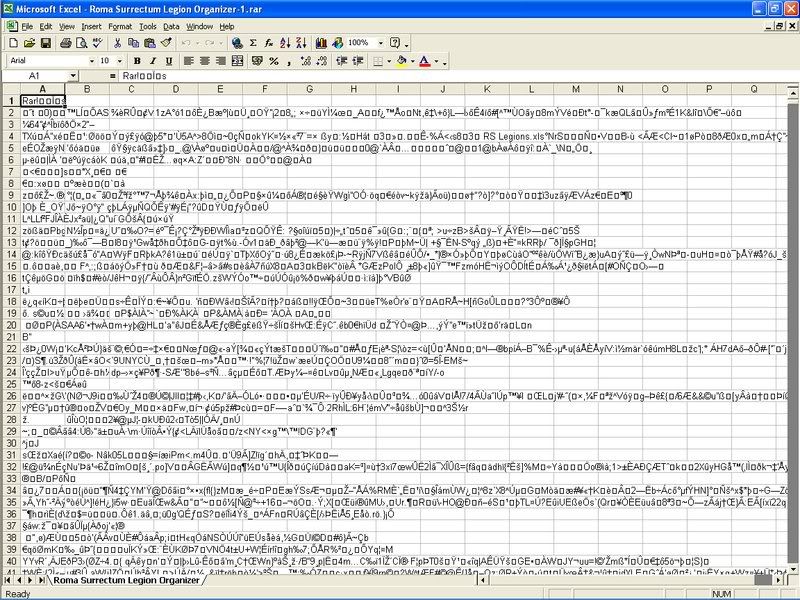The image size is (800, 600).
Task: Open the Name Box dropdown for A1
Action: click(x=72, y=76)
